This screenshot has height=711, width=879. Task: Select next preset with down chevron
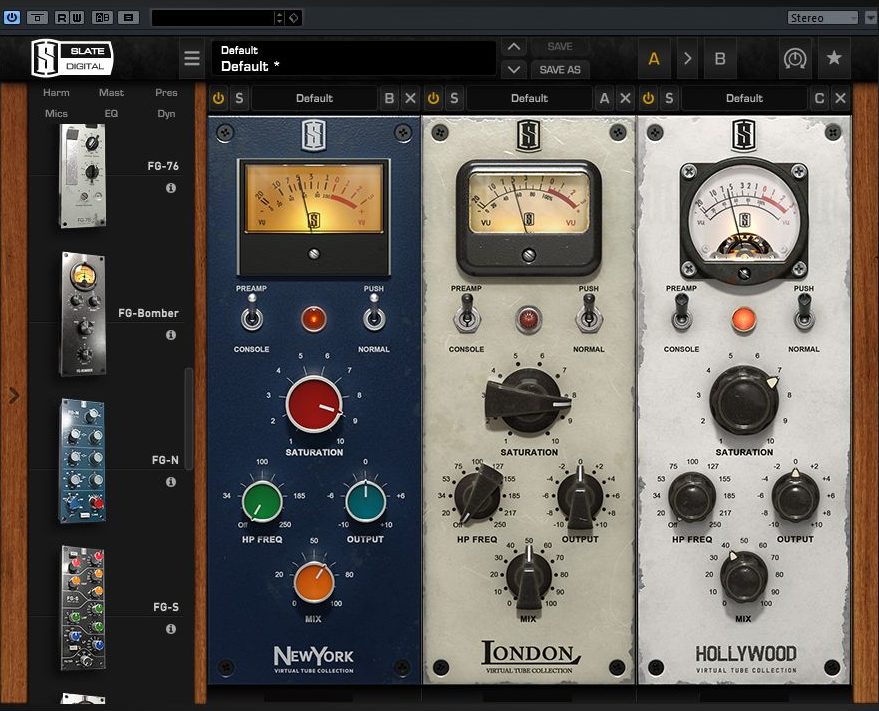513,70
